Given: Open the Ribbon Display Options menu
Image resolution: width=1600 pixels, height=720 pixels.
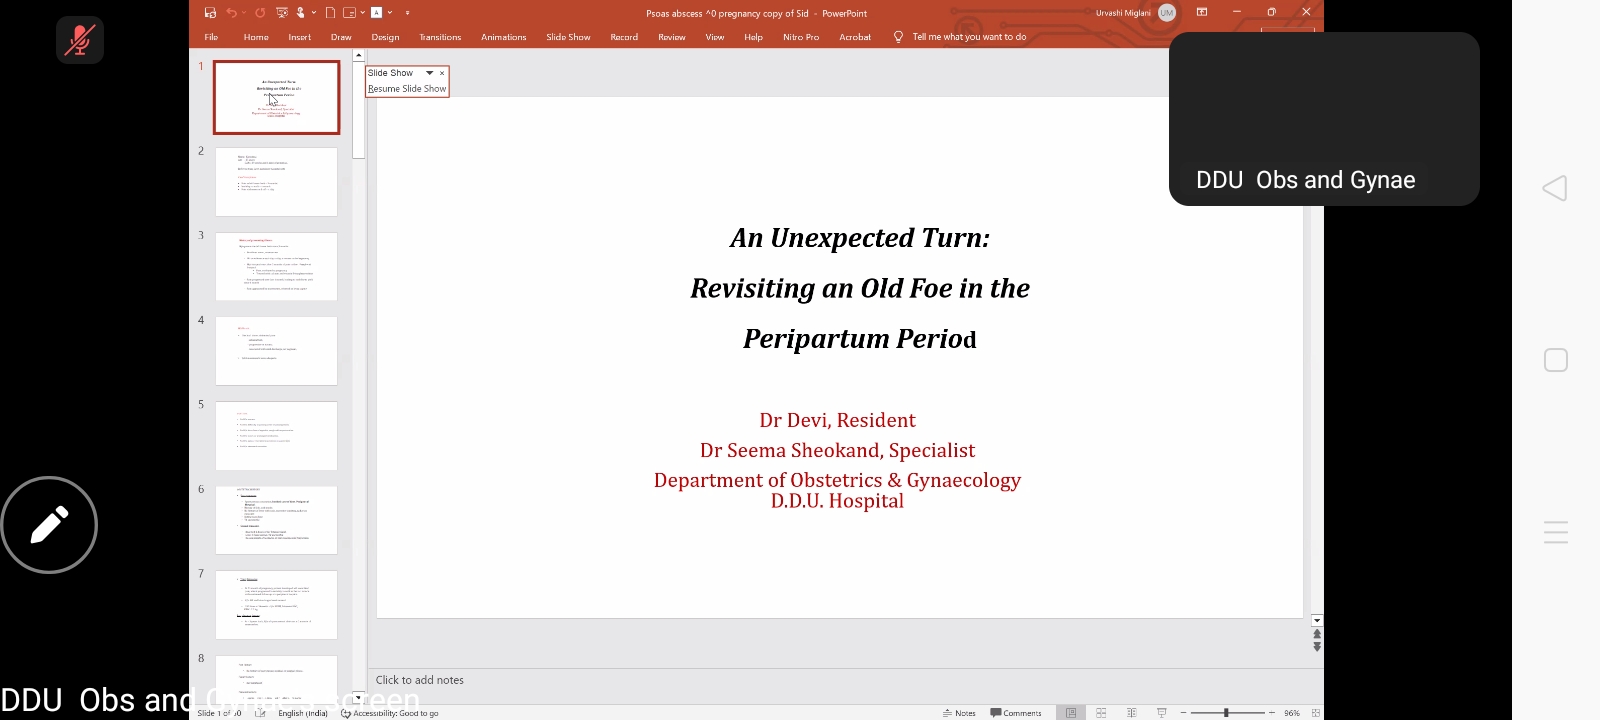Looking at the screenshot, I should pyautogui.click(x=1202, y=12).
